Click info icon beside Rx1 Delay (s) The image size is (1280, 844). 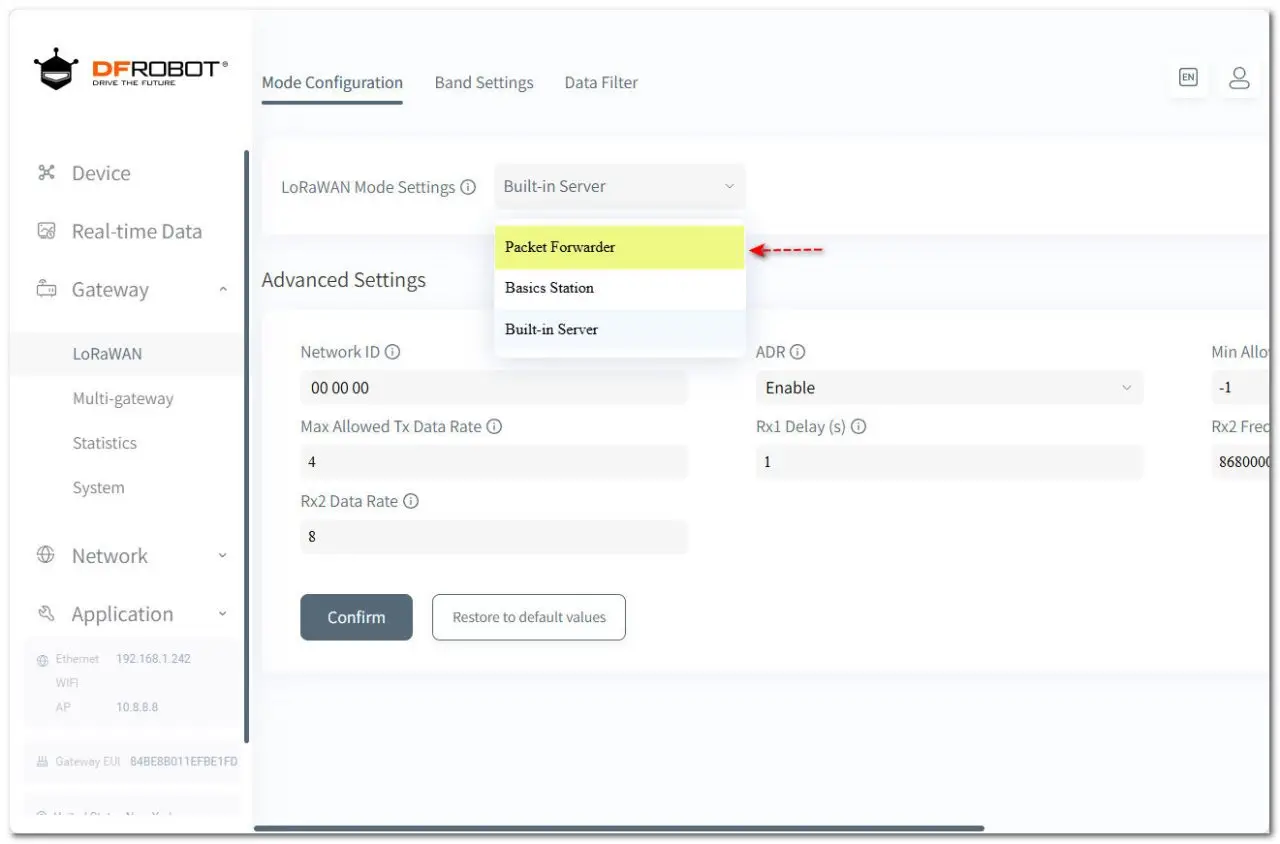tap(858, 426)
